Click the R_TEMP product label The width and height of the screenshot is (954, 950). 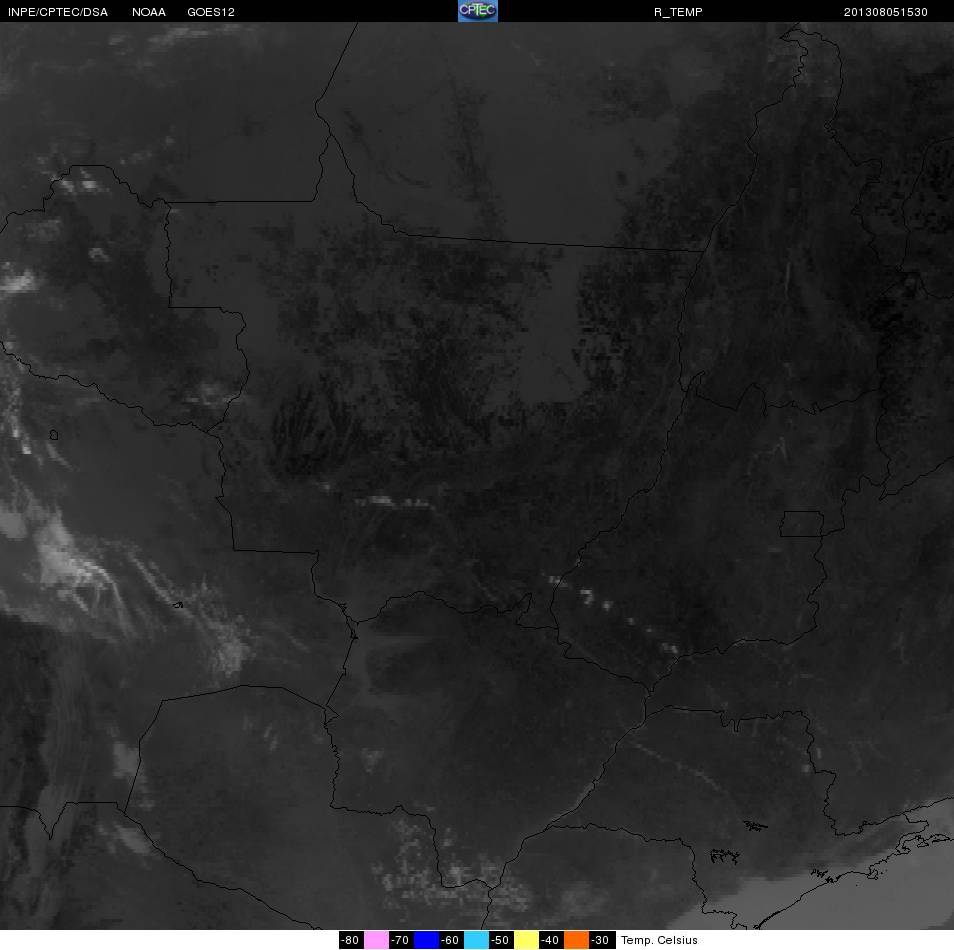[678, 12]
